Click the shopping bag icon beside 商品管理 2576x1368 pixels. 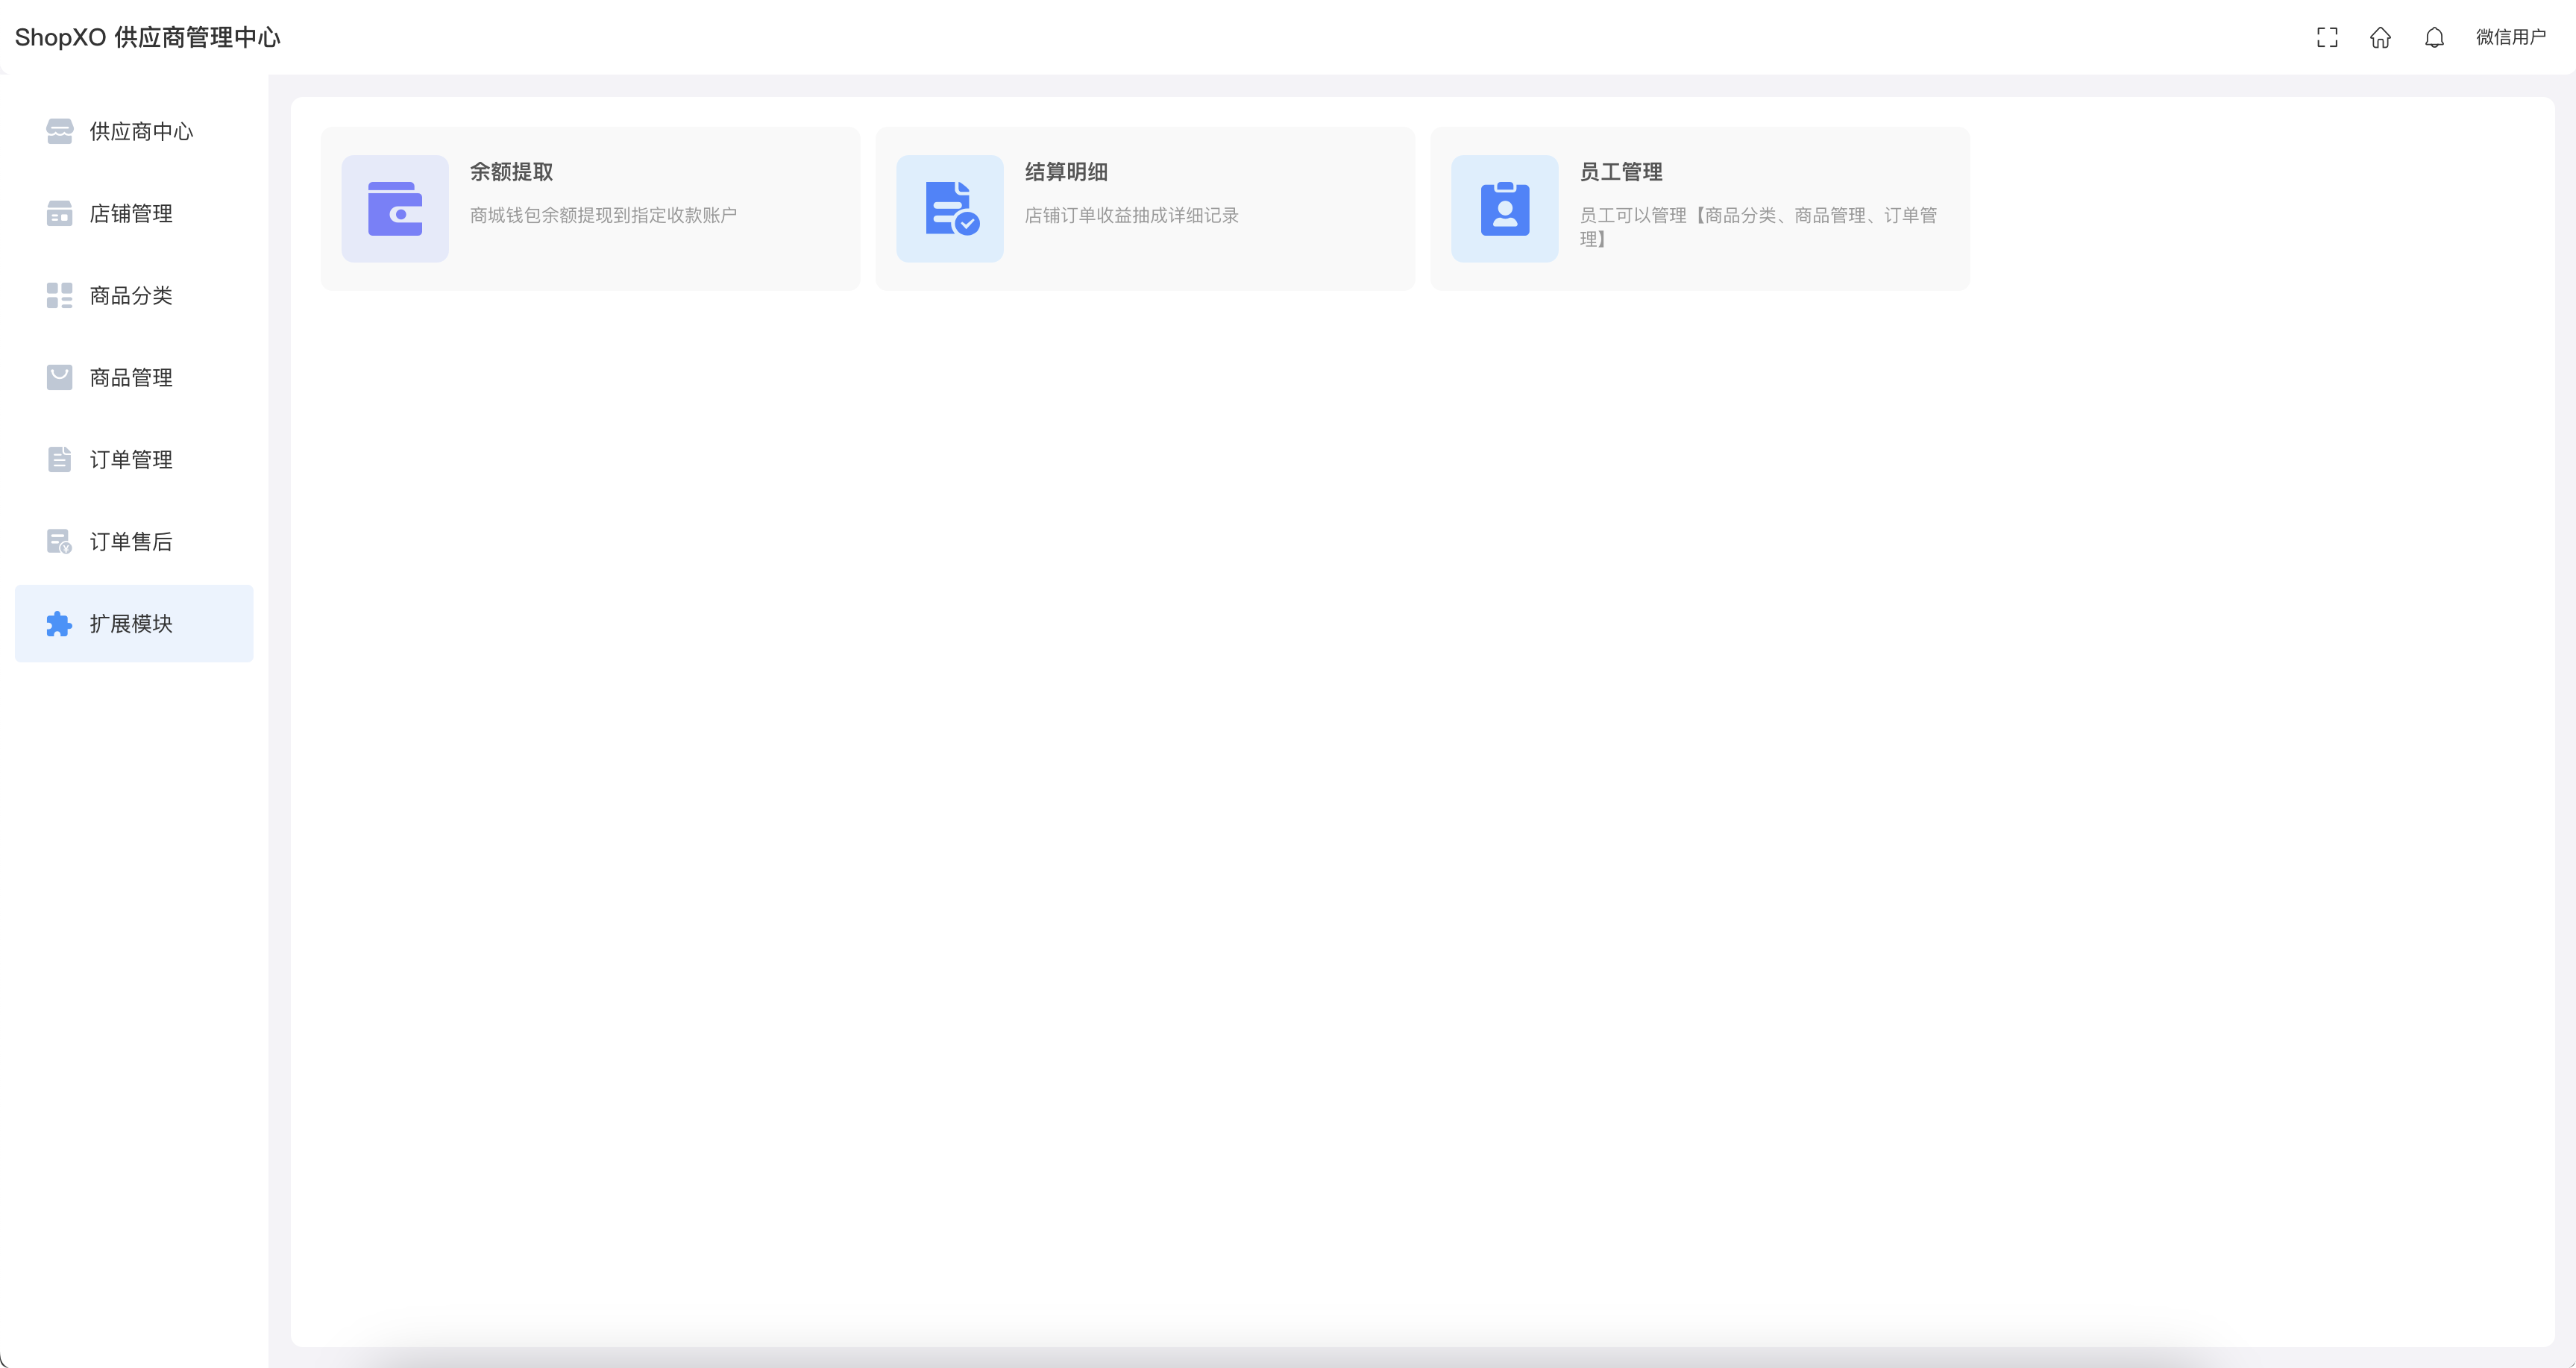(x=59, y=377)
